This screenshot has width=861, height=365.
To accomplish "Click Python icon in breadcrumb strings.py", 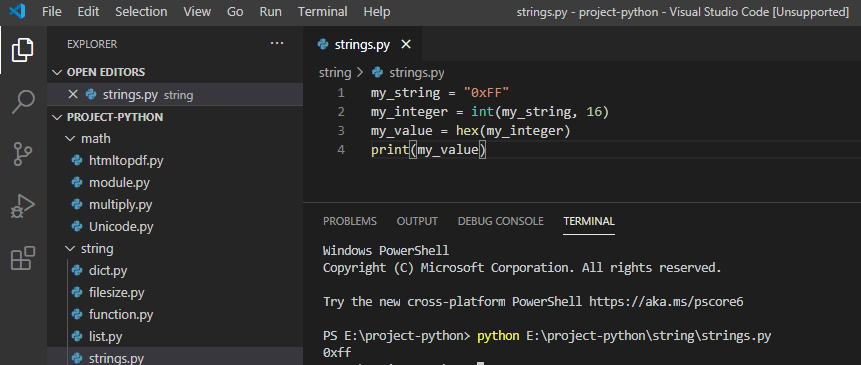I will click(x=377, y=72).
